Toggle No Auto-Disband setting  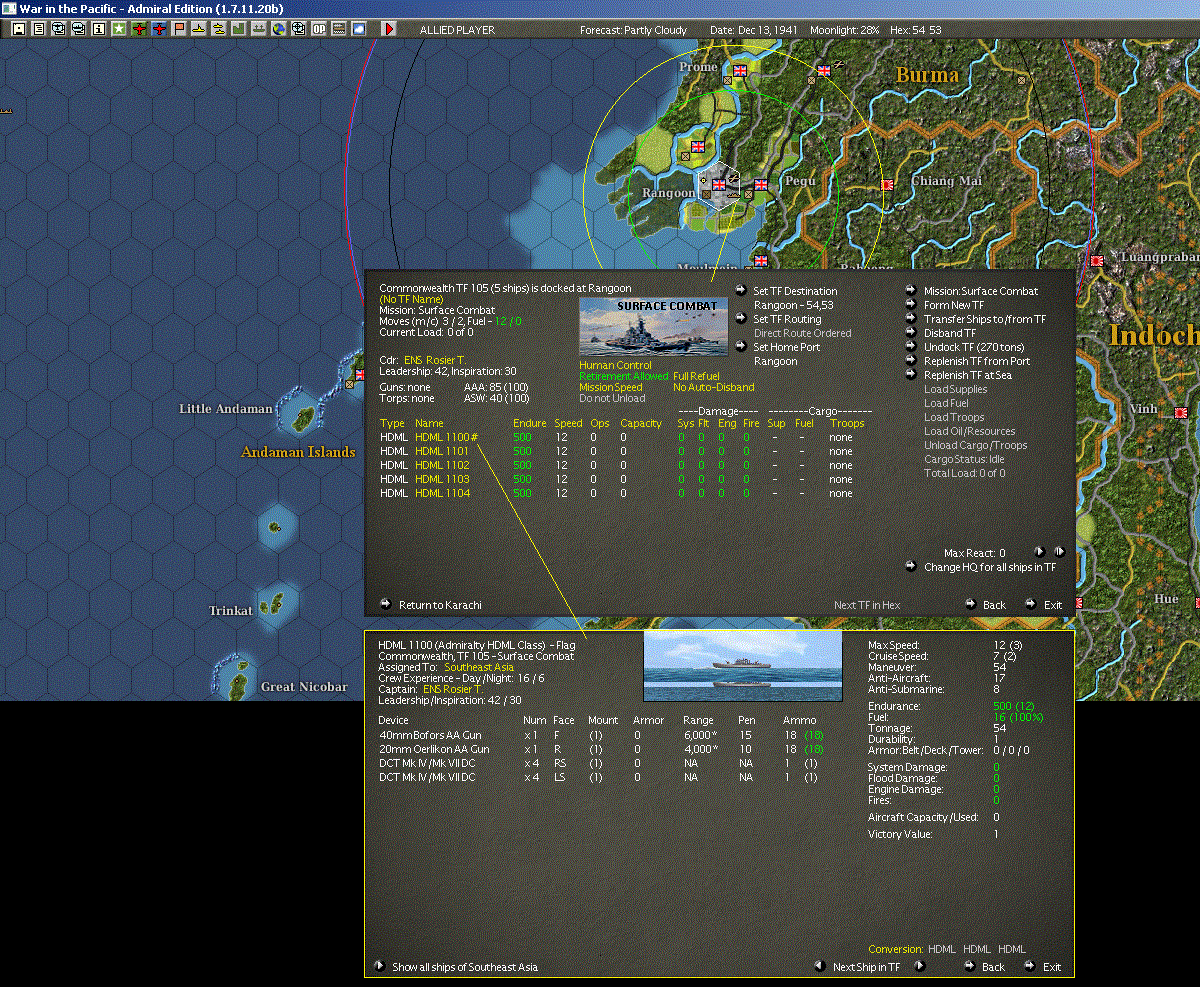[714, 387]
